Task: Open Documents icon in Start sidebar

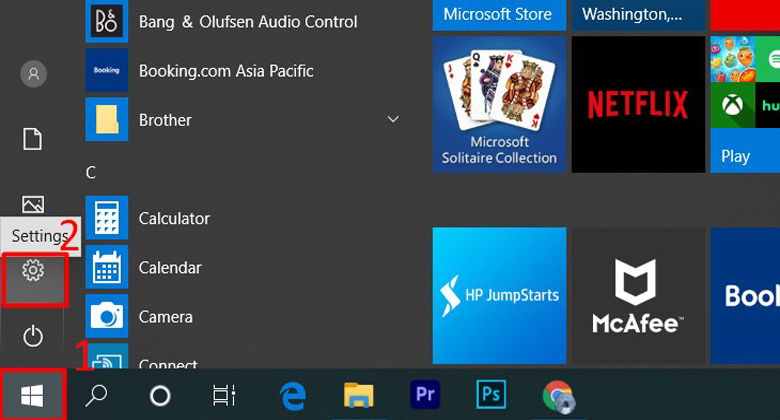Action: coord(33,138)
